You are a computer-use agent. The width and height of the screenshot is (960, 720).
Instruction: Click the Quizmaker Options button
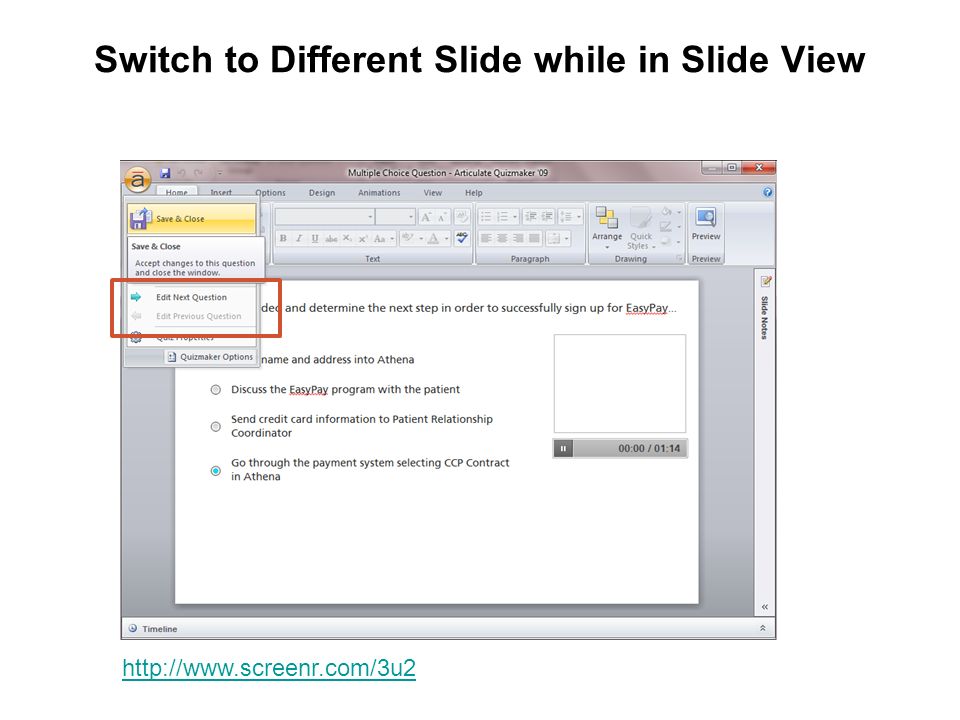click(210, 357)
